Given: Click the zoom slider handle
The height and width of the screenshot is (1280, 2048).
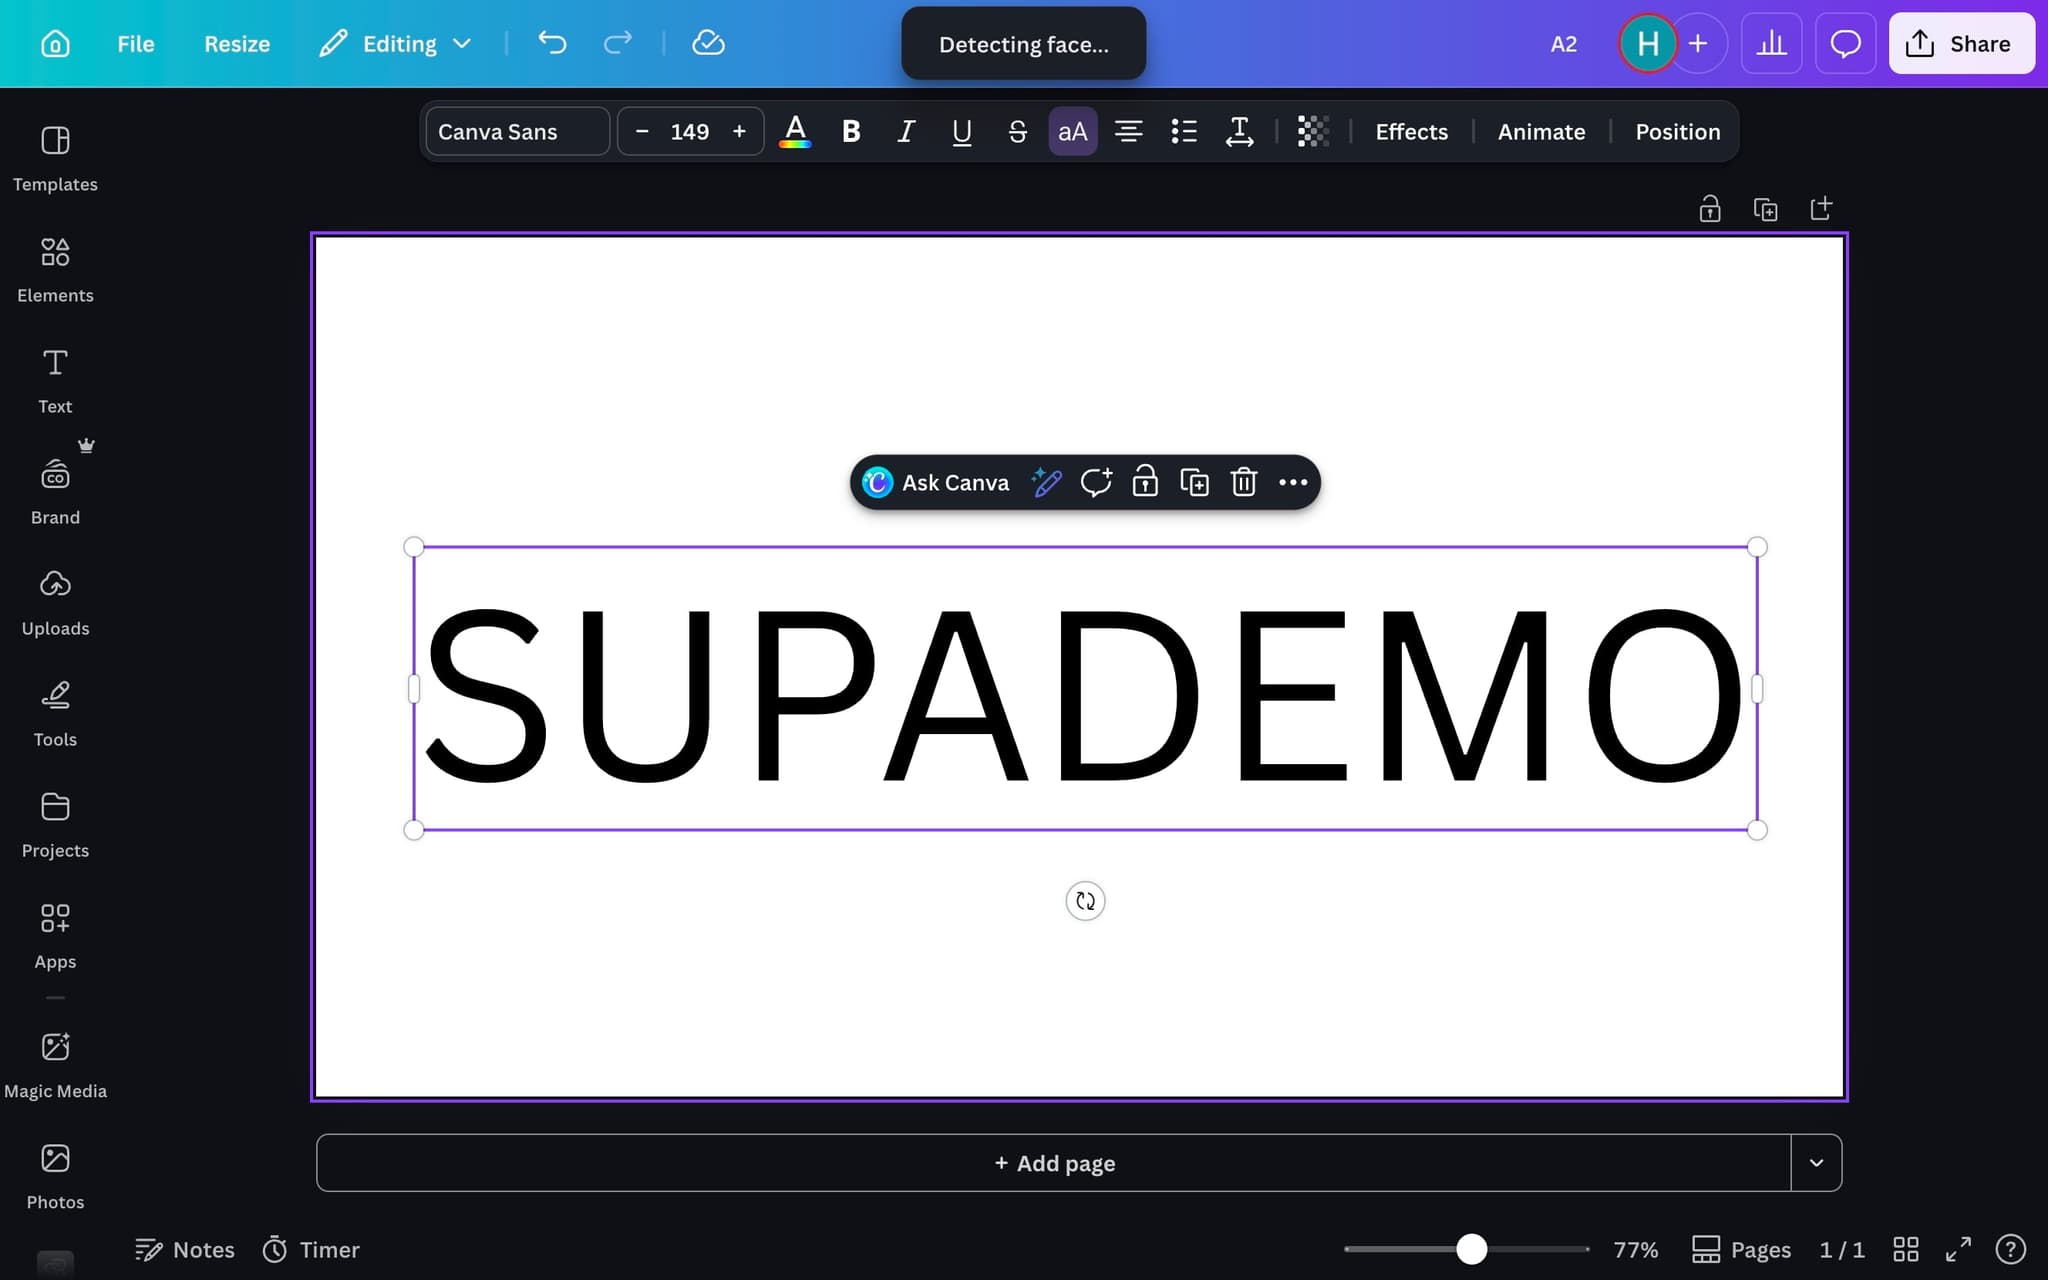Looking at the screenshot, I should tap(1471, 1249).
